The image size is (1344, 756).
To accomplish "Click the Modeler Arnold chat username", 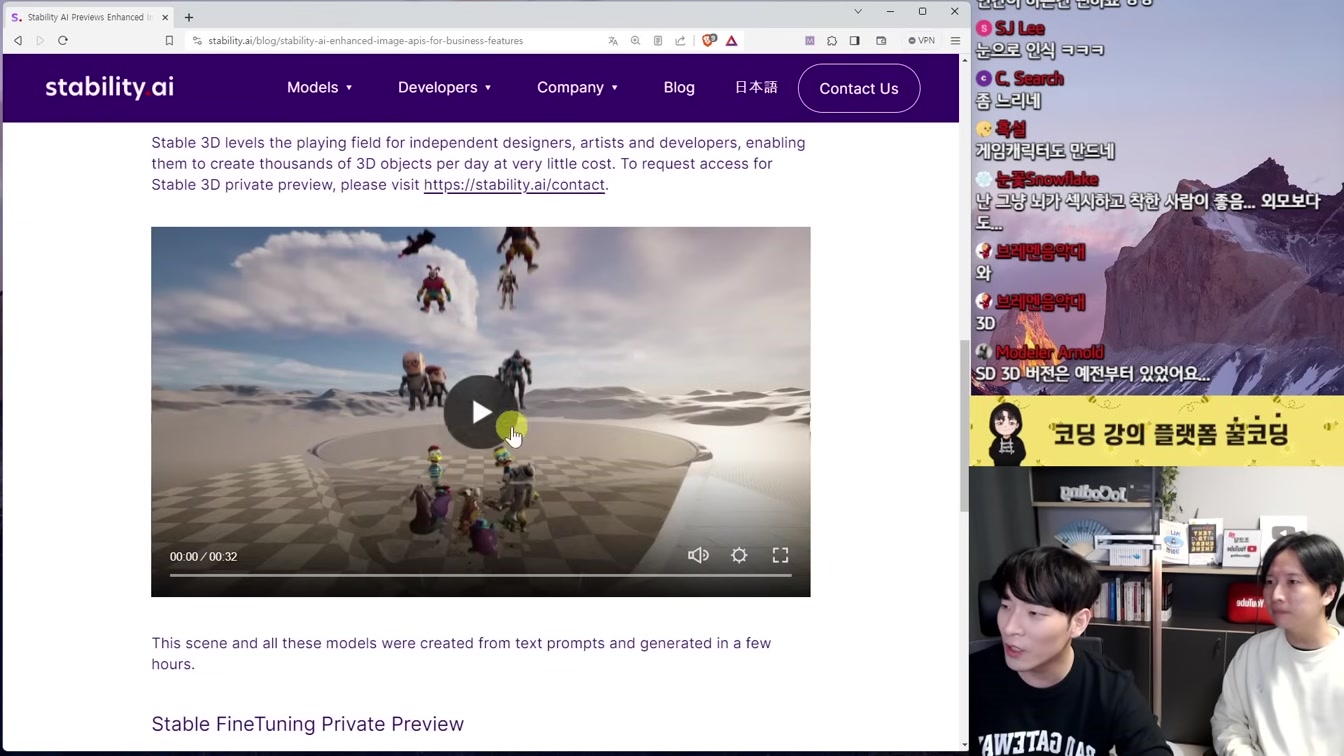I will point(1050,352).
